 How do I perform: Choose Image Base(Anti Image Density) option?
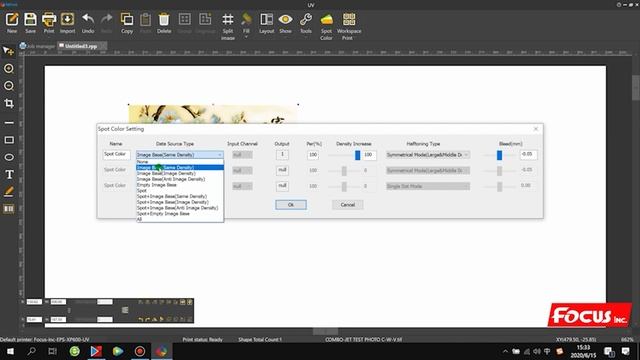coord(180,179)
